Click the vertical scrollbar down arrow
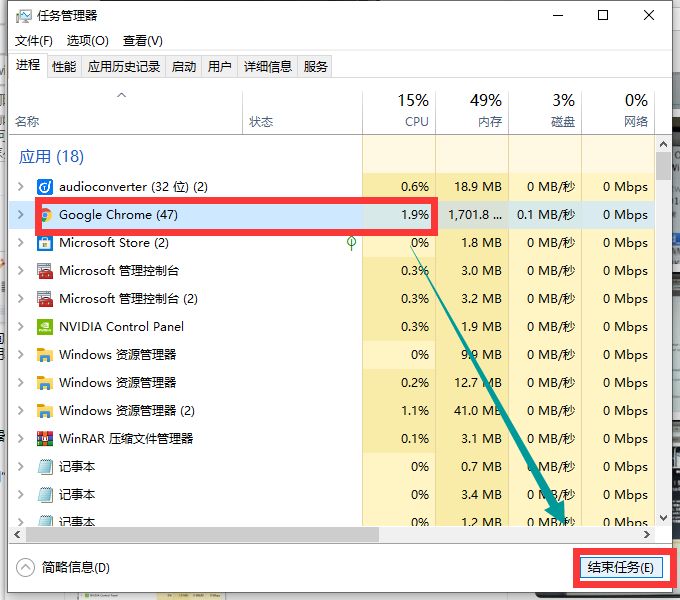Image resolution: width=680 pixels, height=600 pixels. (662, 517)
